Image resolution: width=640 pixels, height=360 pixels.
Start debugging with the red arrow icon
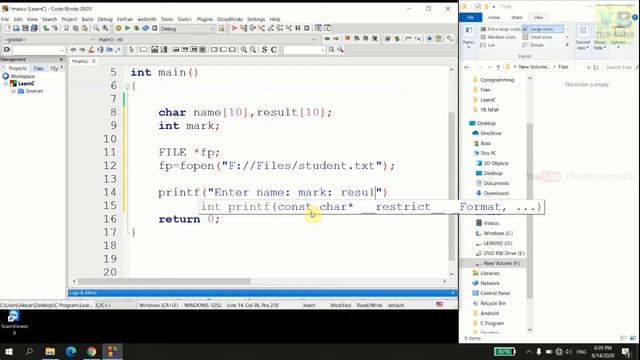(234, 28)
